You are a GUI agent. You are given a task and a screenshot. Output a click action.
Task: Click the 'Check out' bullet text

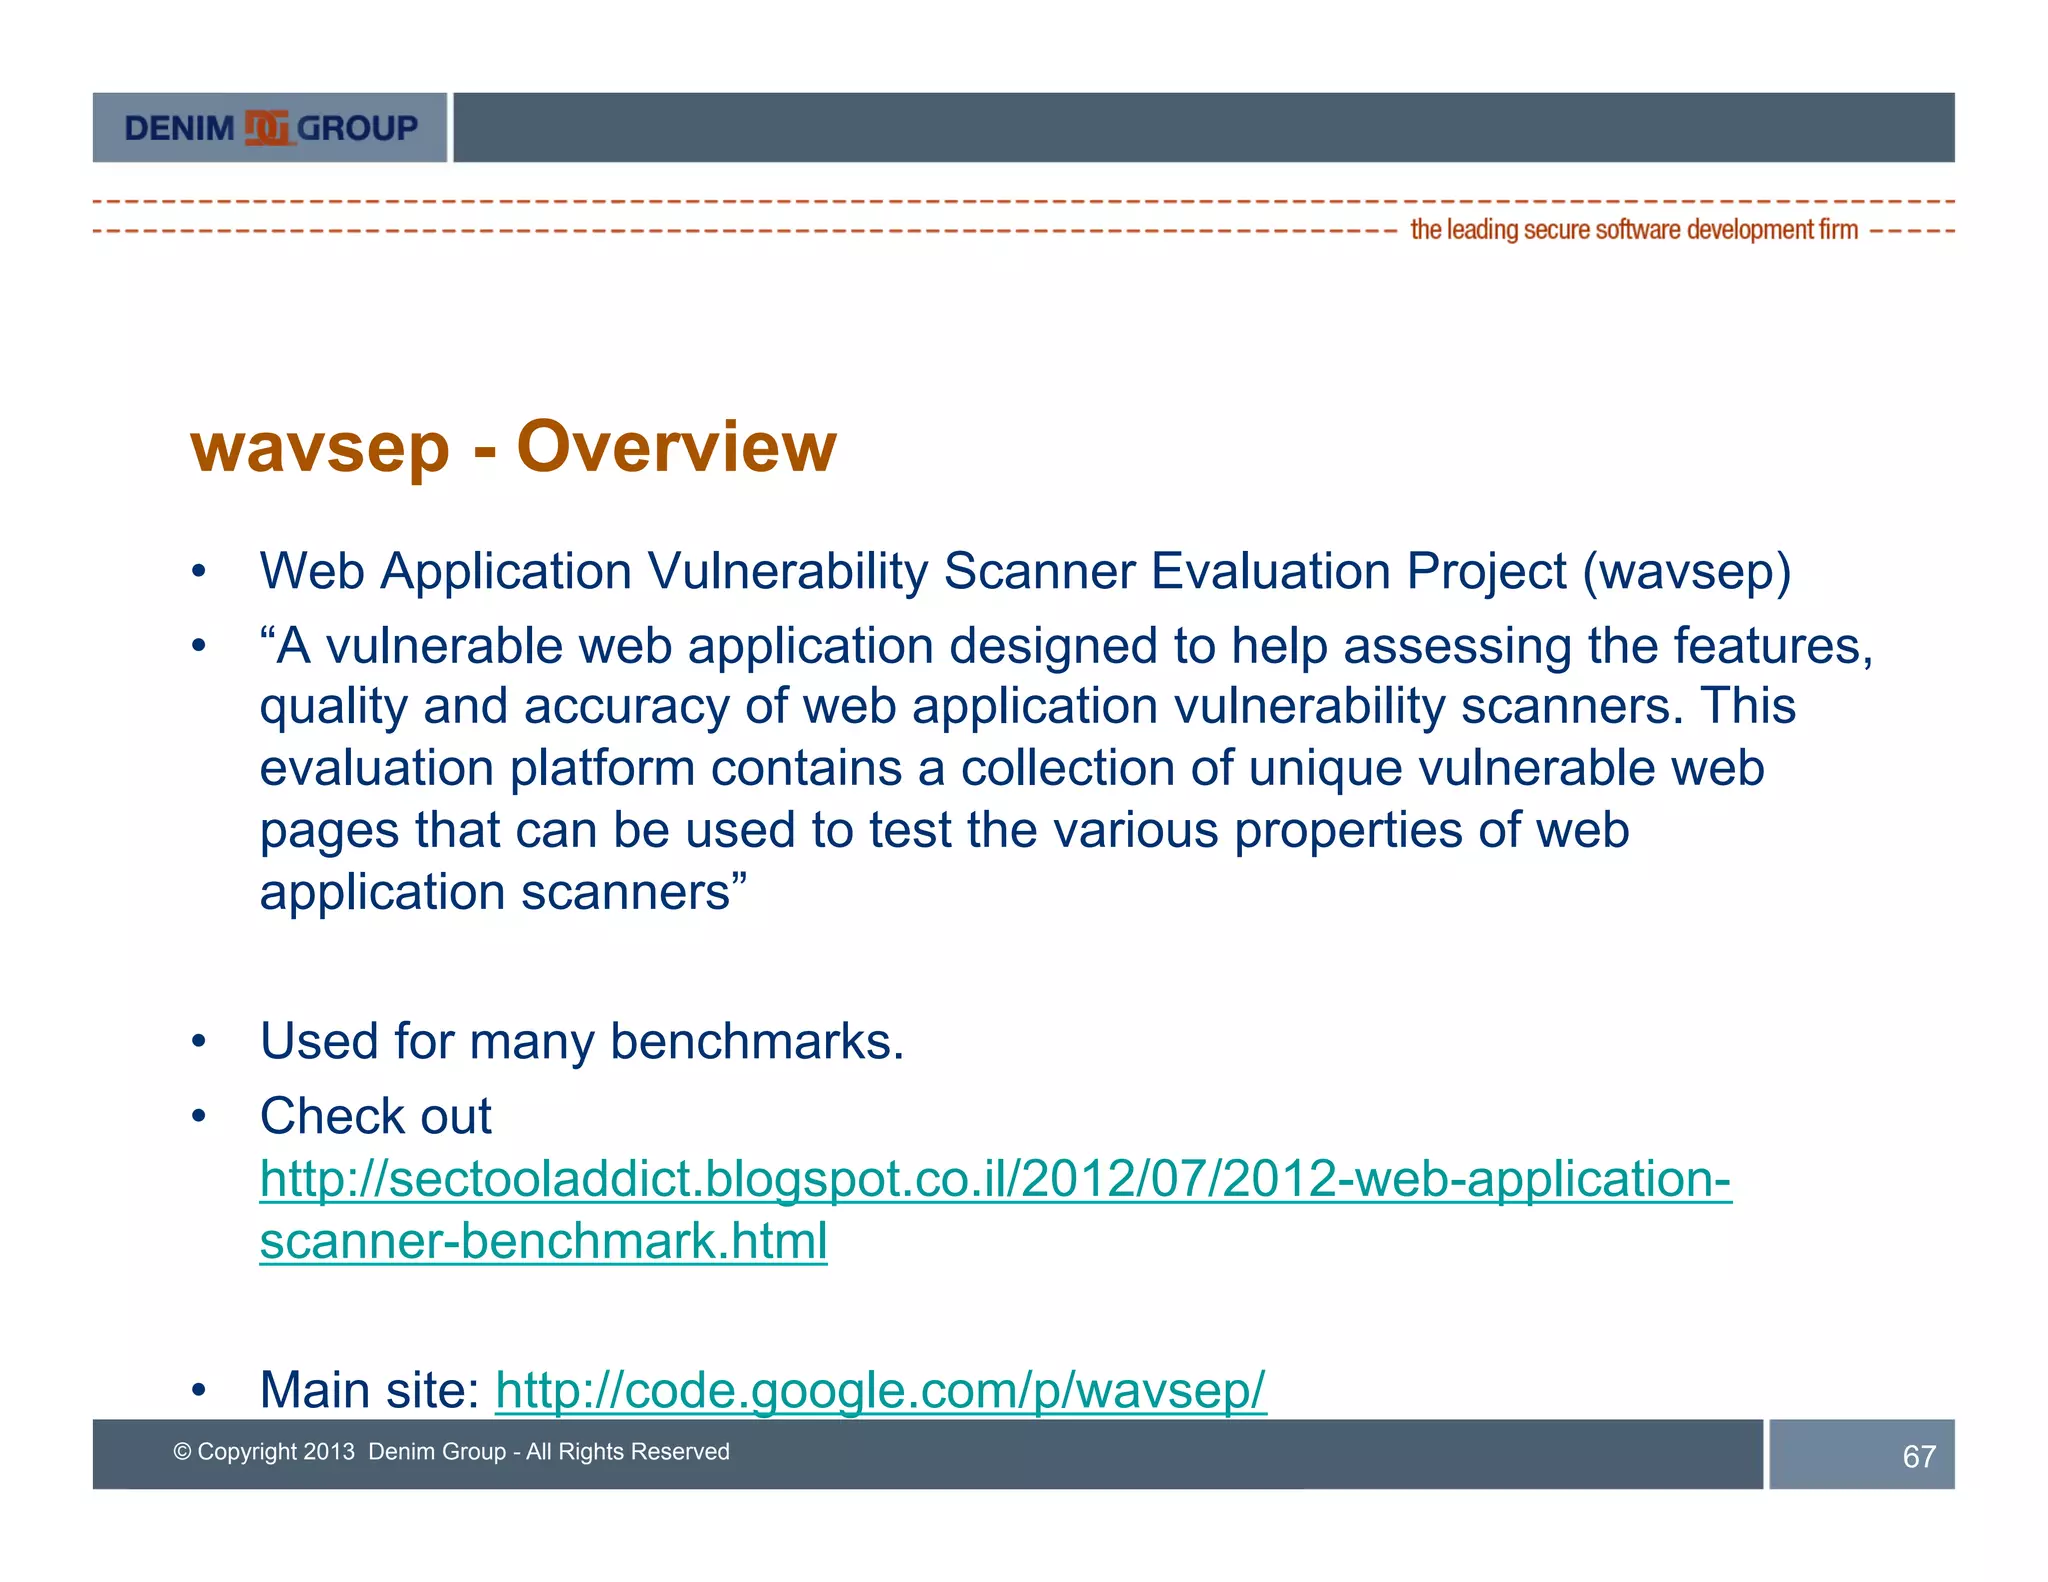tap(375, 1115)
